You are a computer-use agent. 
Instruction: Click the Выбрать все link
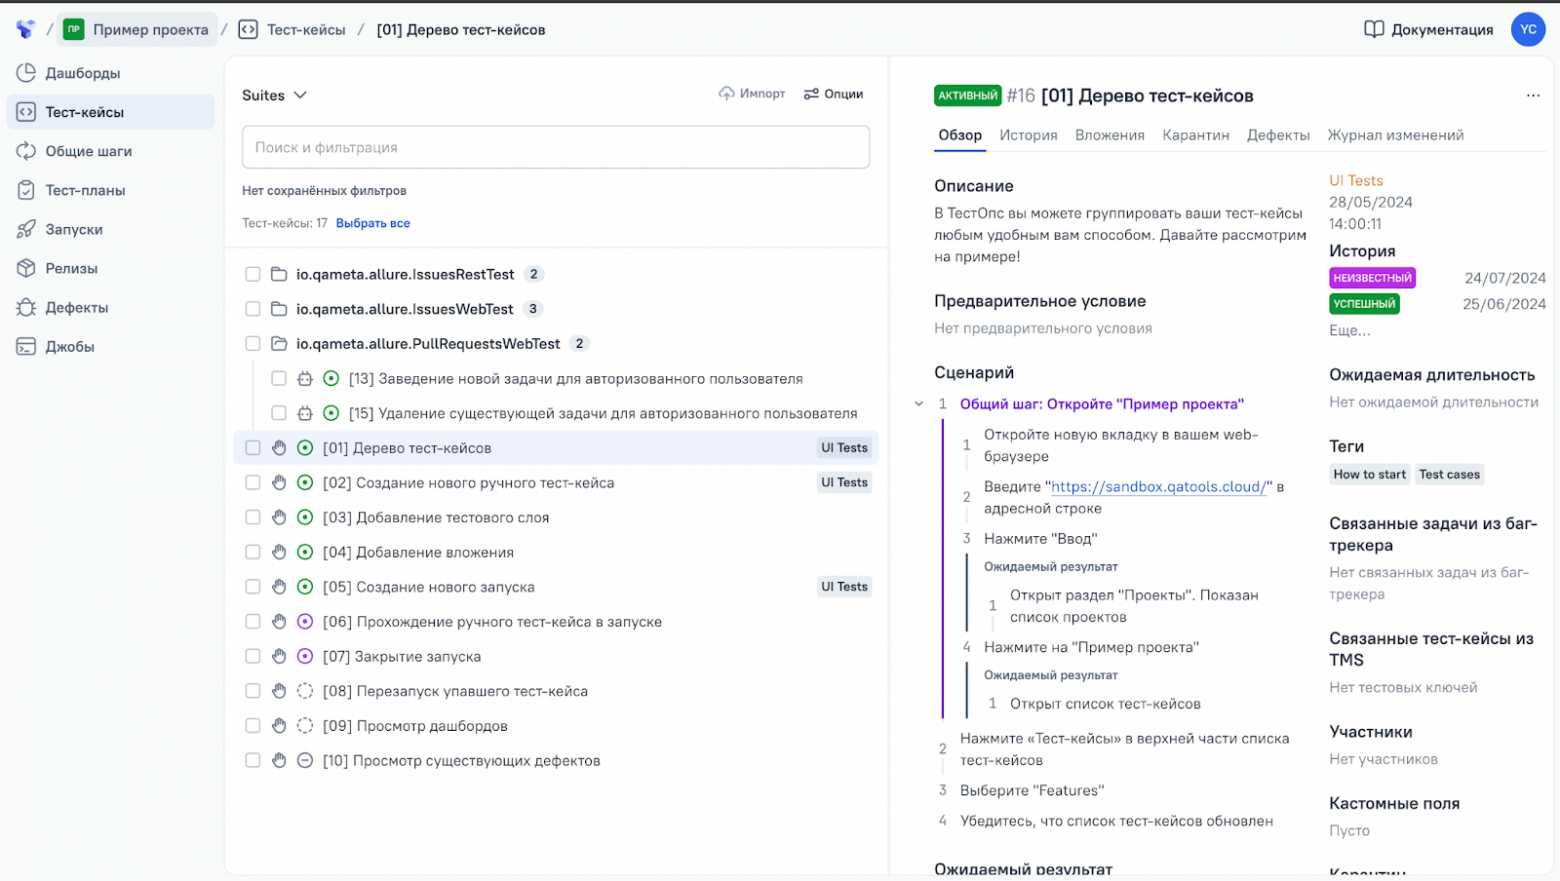[x=373, y=223]
